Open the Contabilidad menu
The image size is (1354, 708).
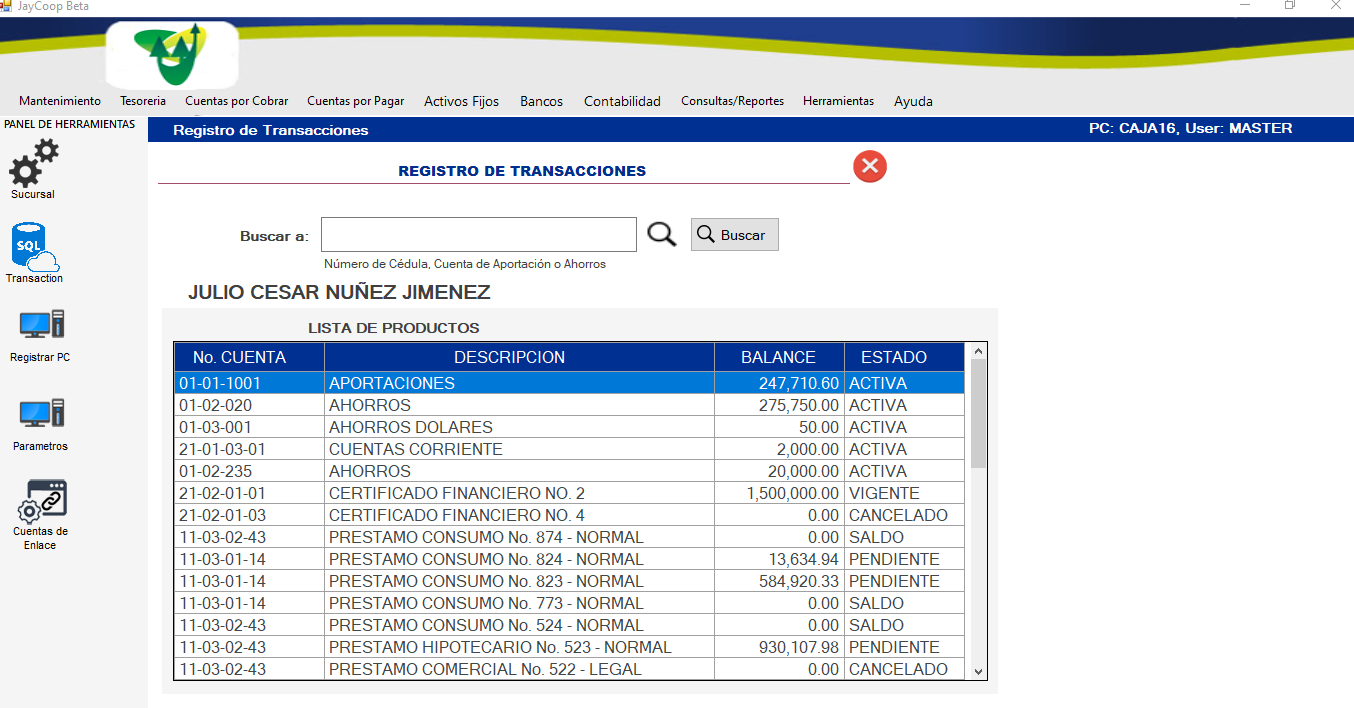click(622, 101)
